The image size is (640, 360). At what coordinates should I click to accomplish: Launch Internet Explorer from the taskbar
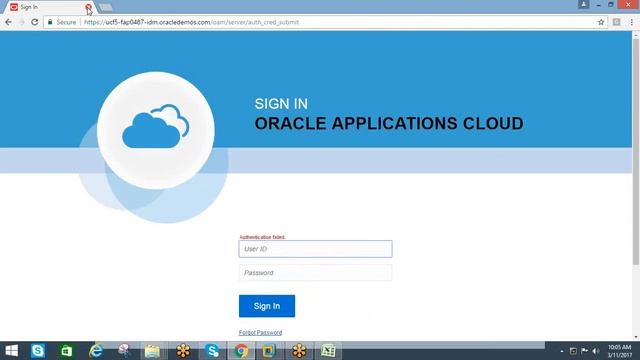pos(96,351)
